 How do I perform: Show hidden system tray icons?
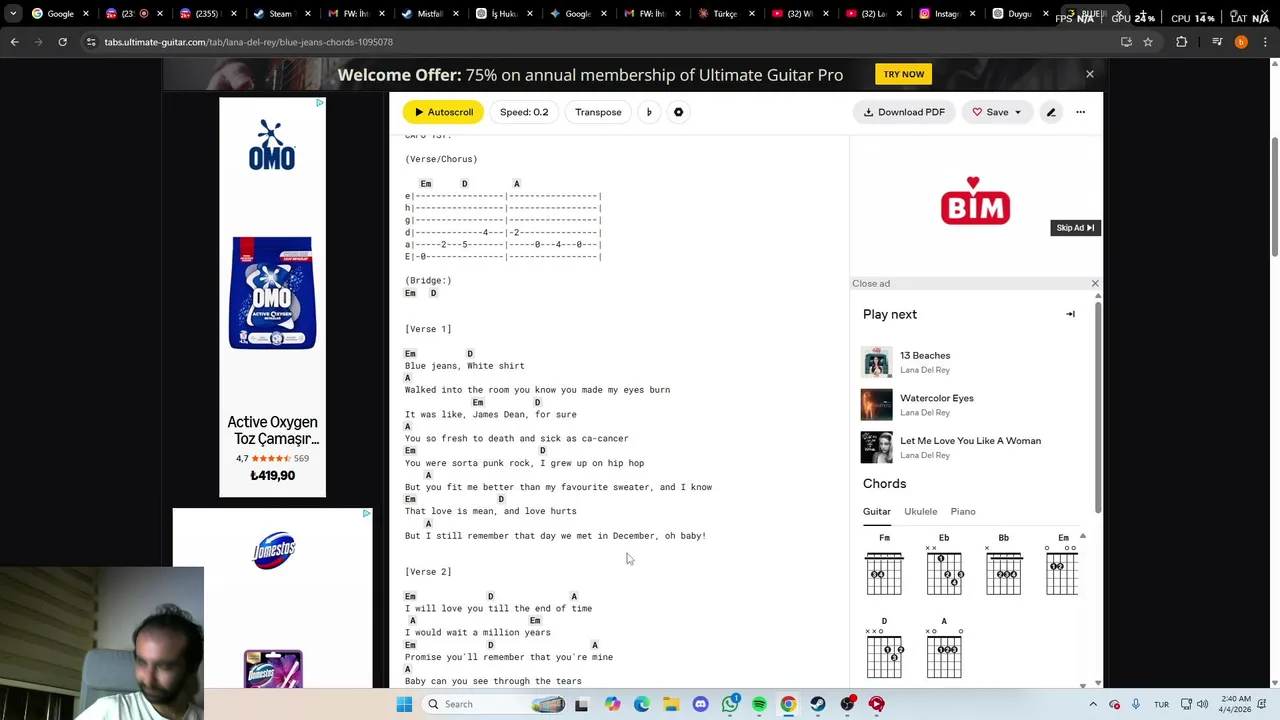pyautogui.click(x=1092, y=704)
